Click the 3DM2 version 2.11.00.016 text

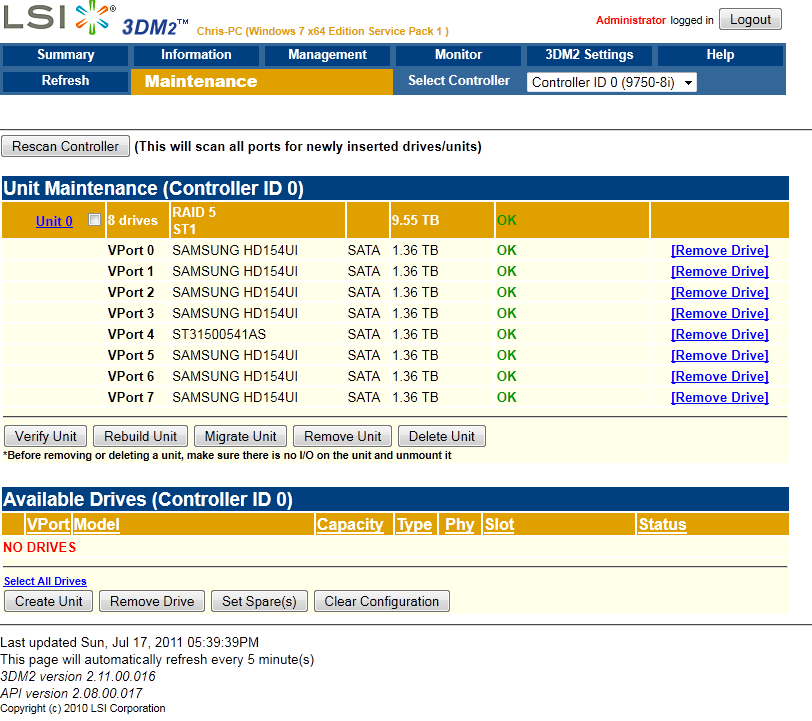(78, 676)
